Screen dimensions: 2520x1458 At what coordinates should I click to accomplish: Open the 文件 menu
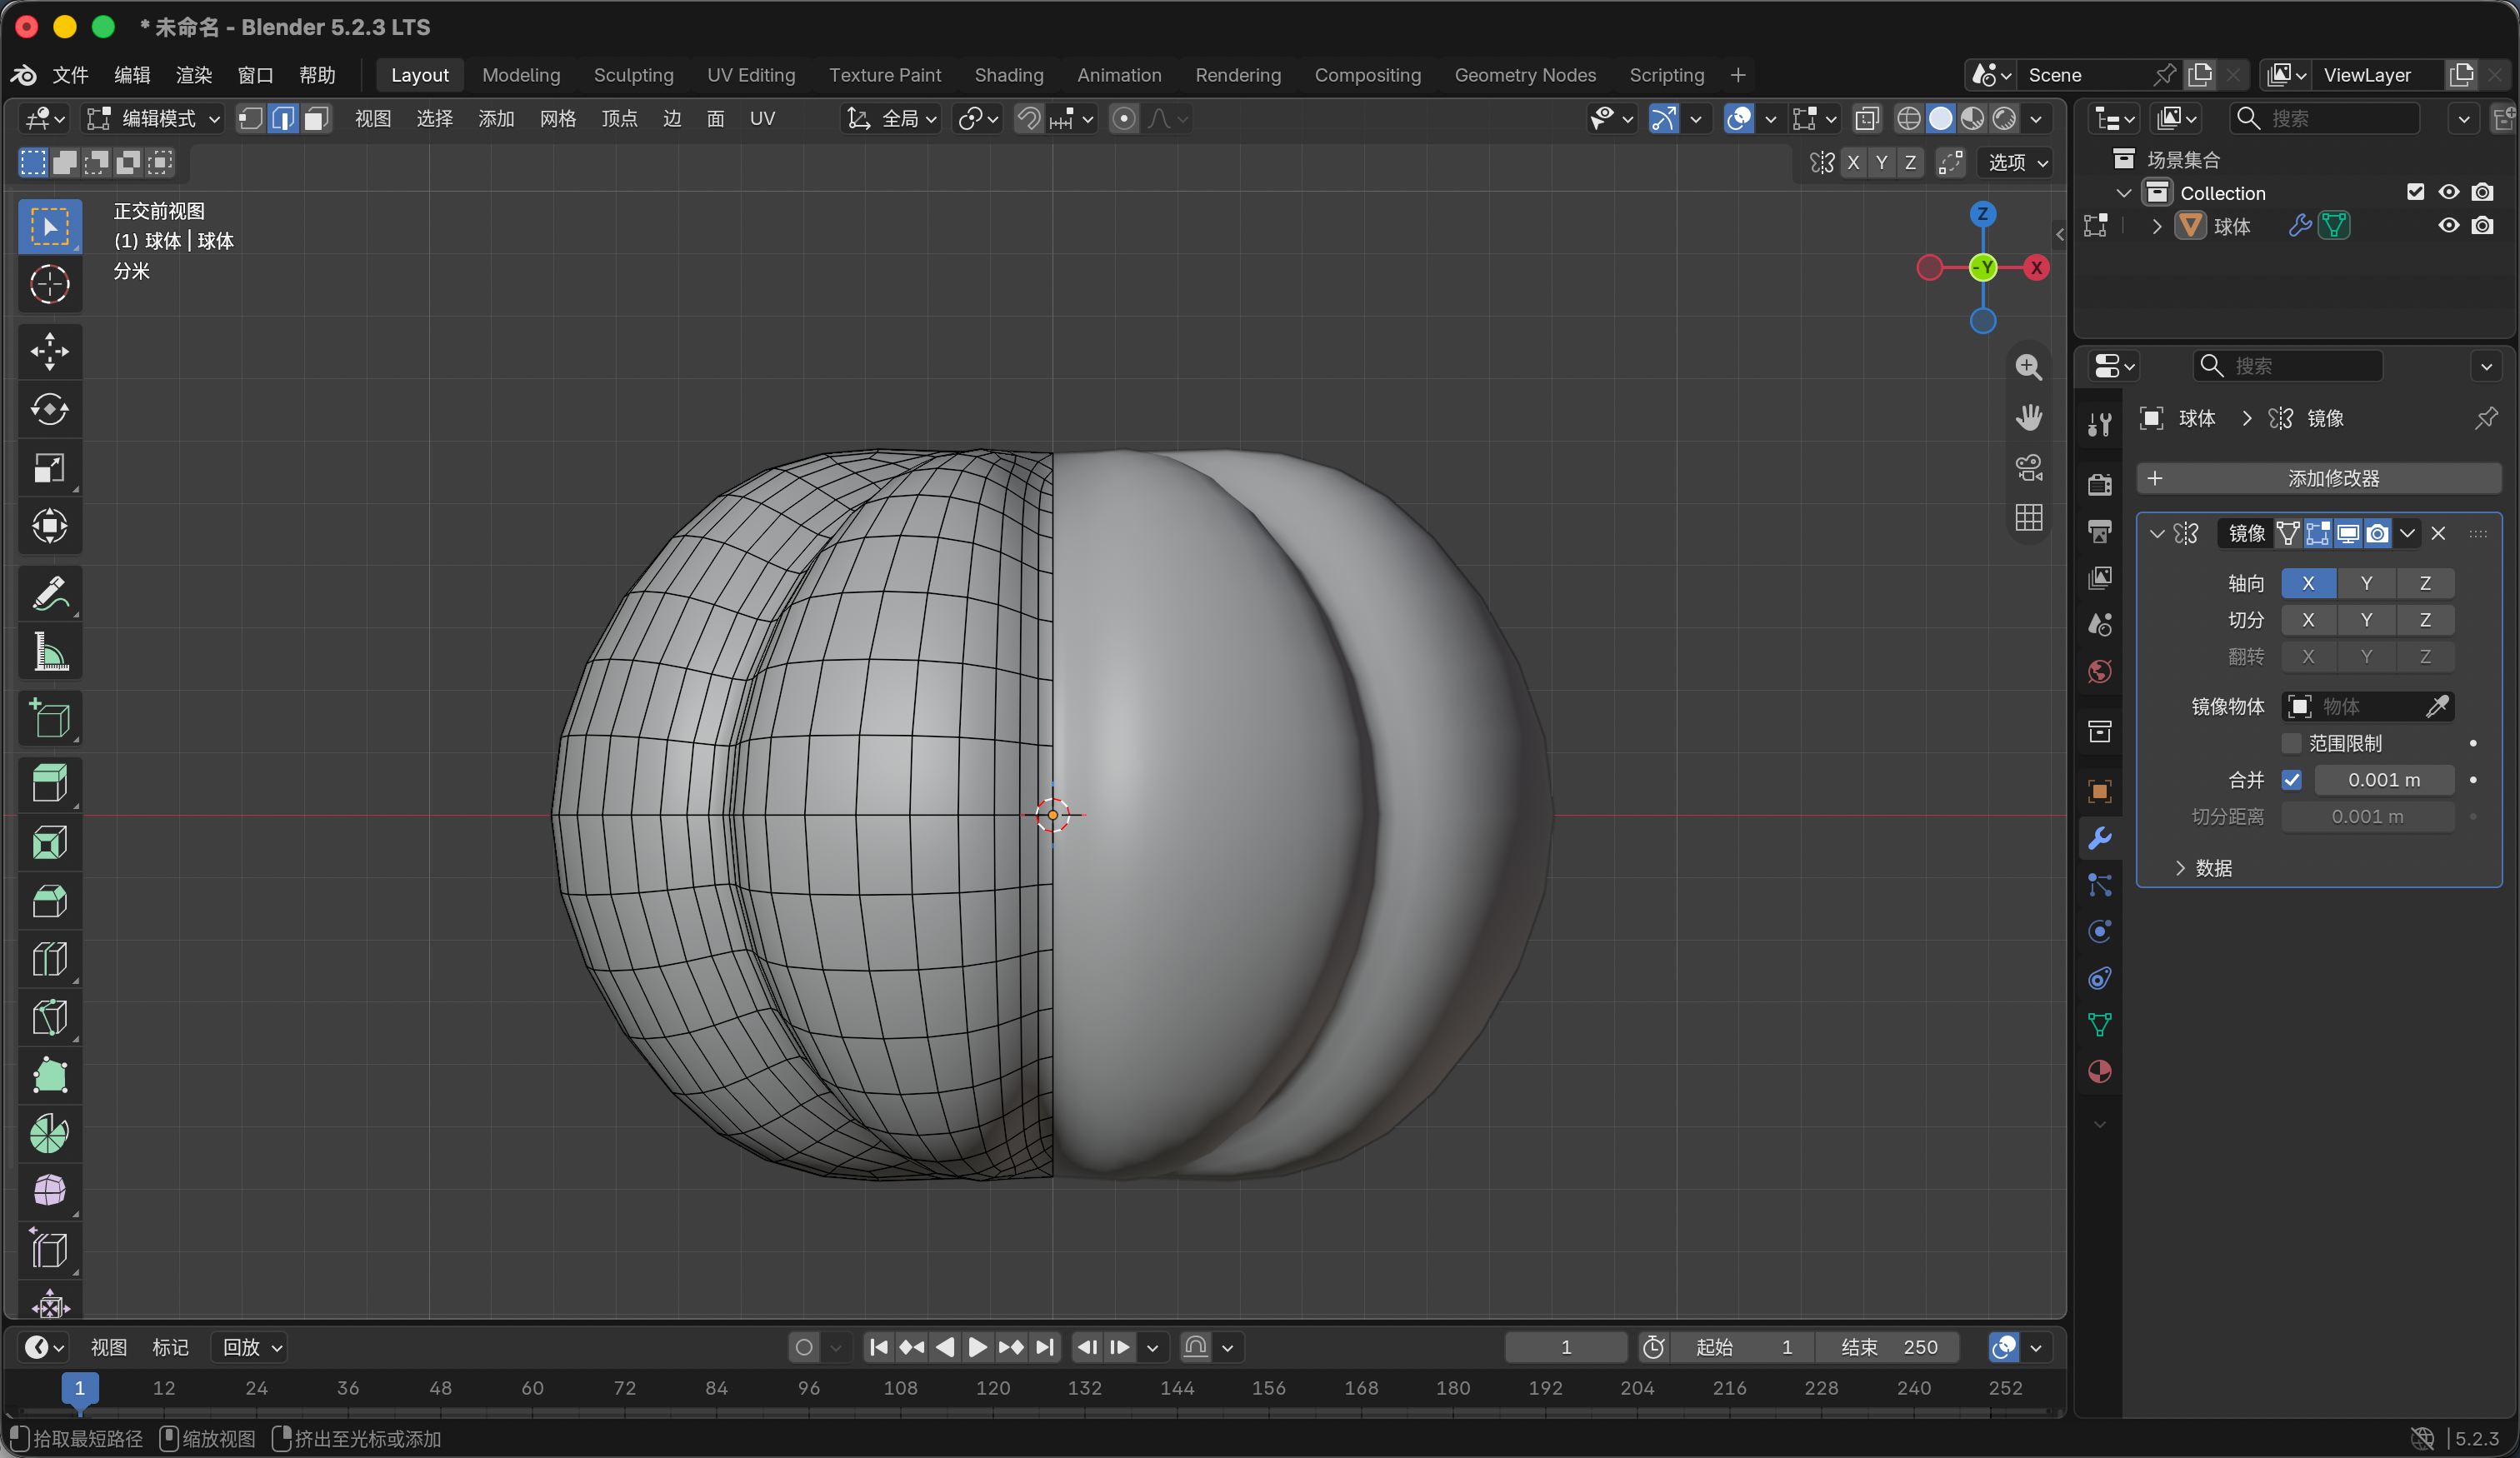pos(70,75)
